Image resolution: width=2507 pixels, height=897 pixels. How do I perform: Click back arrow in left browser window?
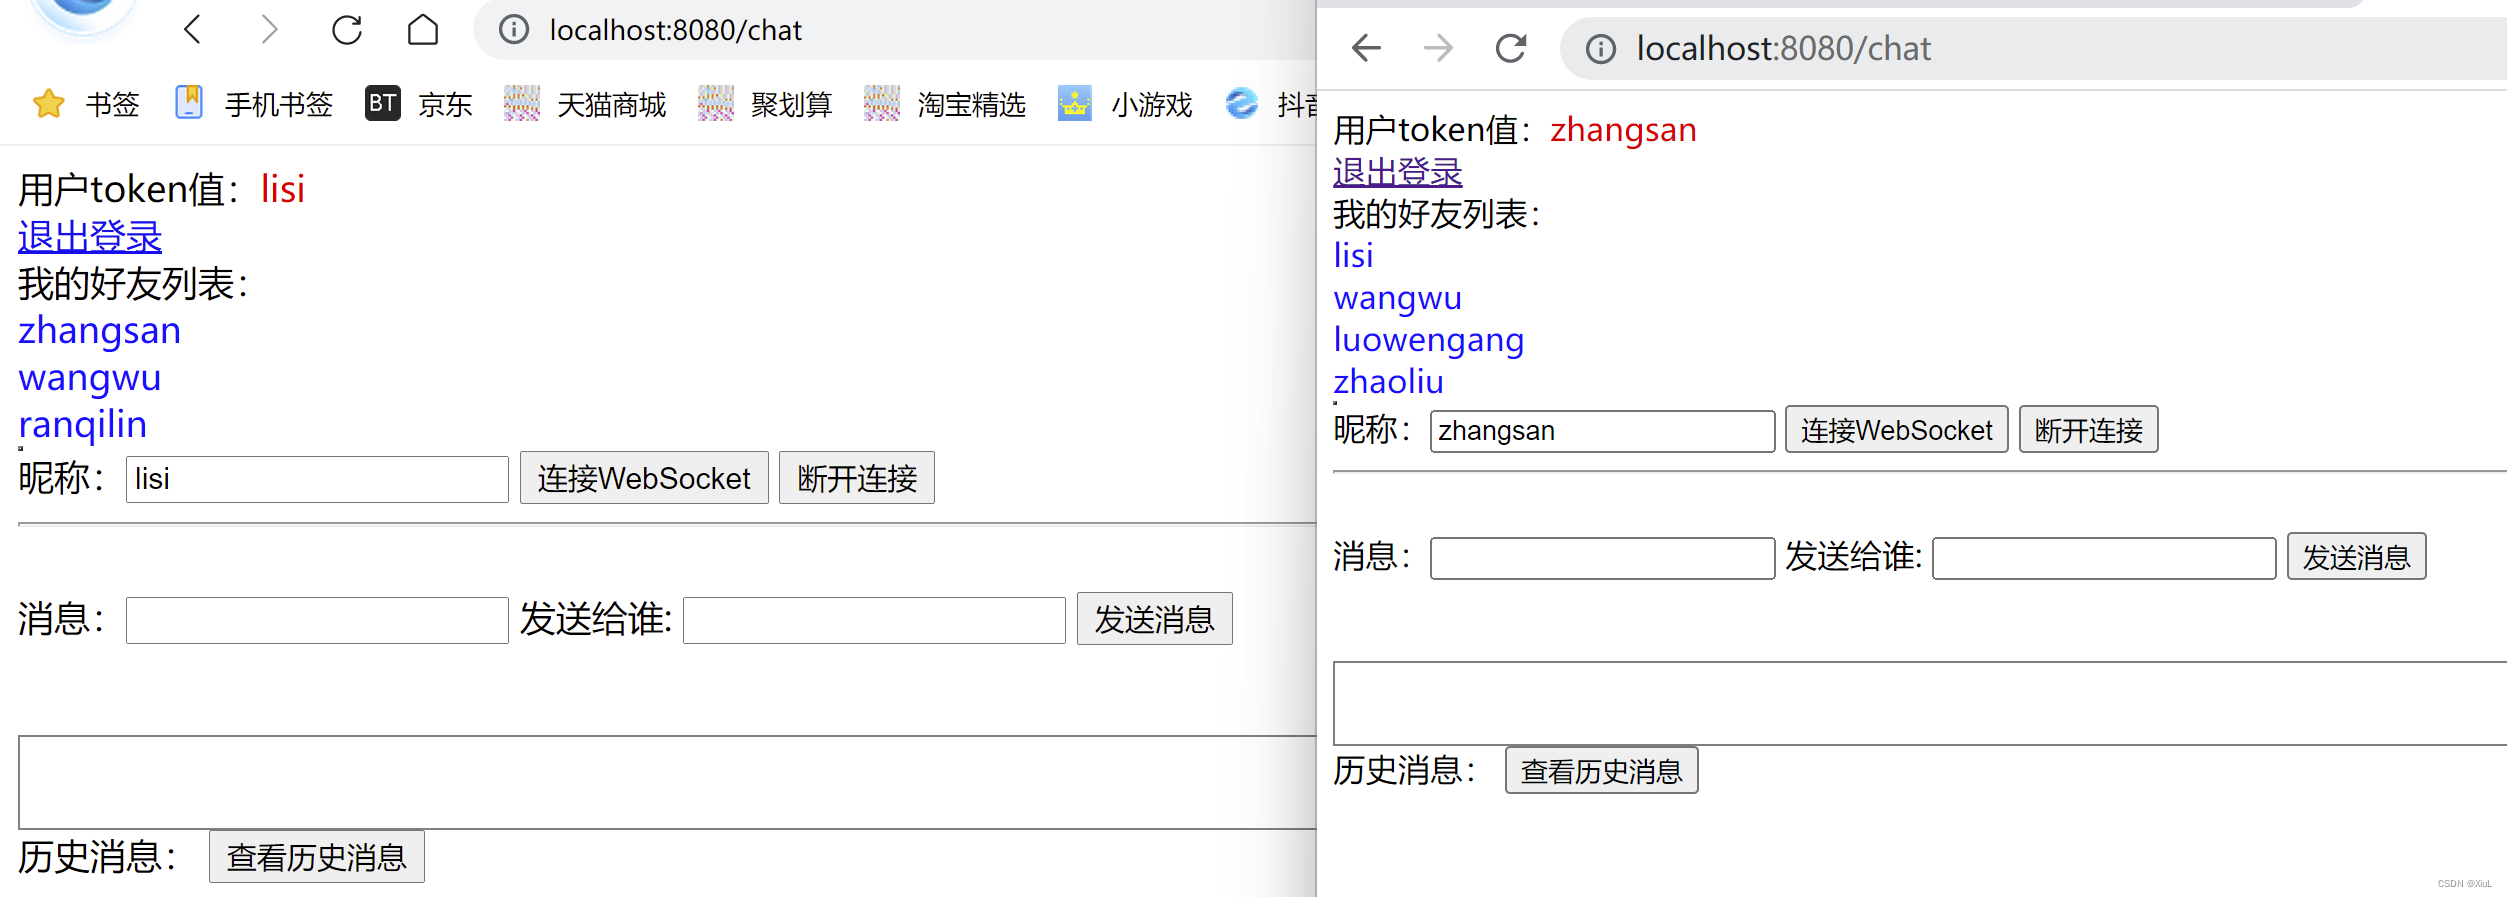point(193,30)
